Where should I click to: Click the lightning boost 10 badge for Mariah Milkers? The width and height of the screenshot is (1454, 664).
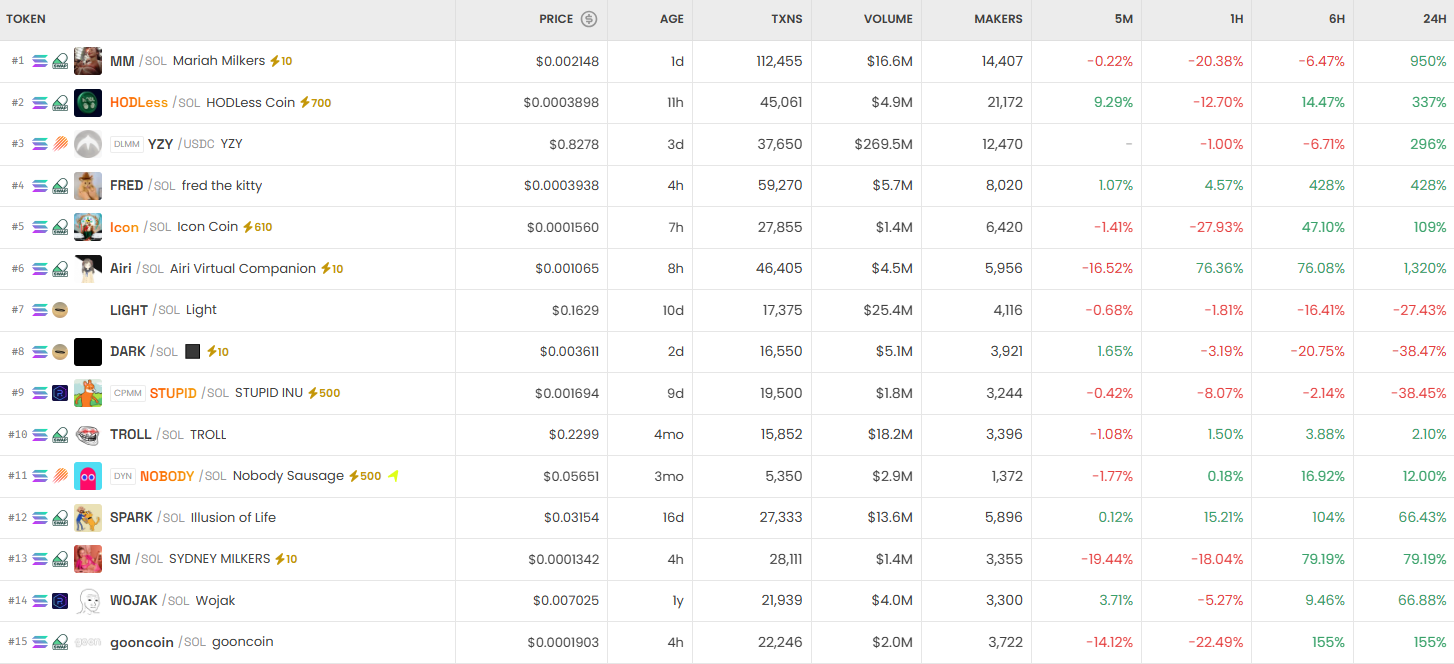pos(281,61)
